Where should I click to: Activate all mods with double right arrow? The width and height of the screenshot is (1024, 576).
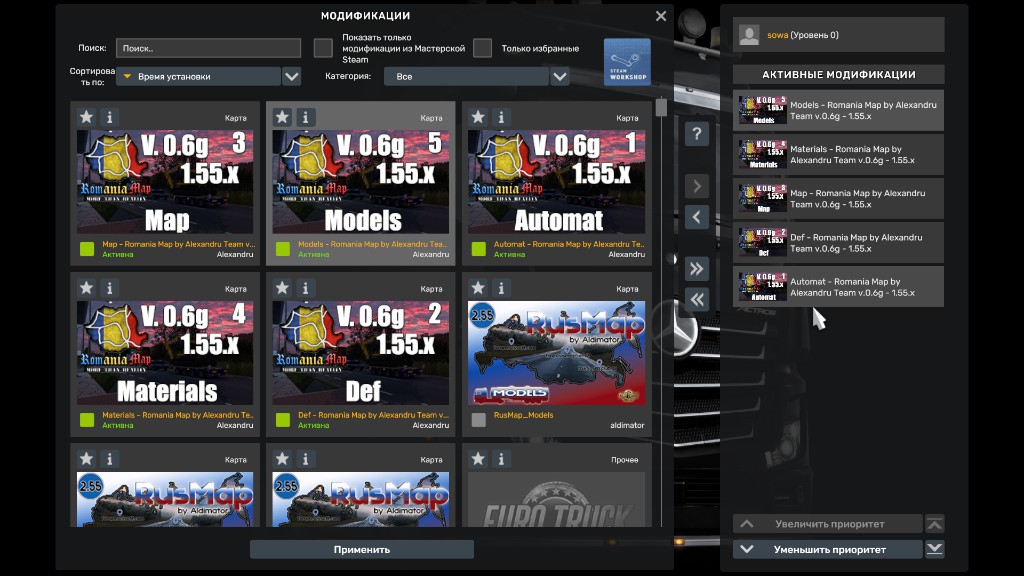pyautogui.click(x=697, y=268)
